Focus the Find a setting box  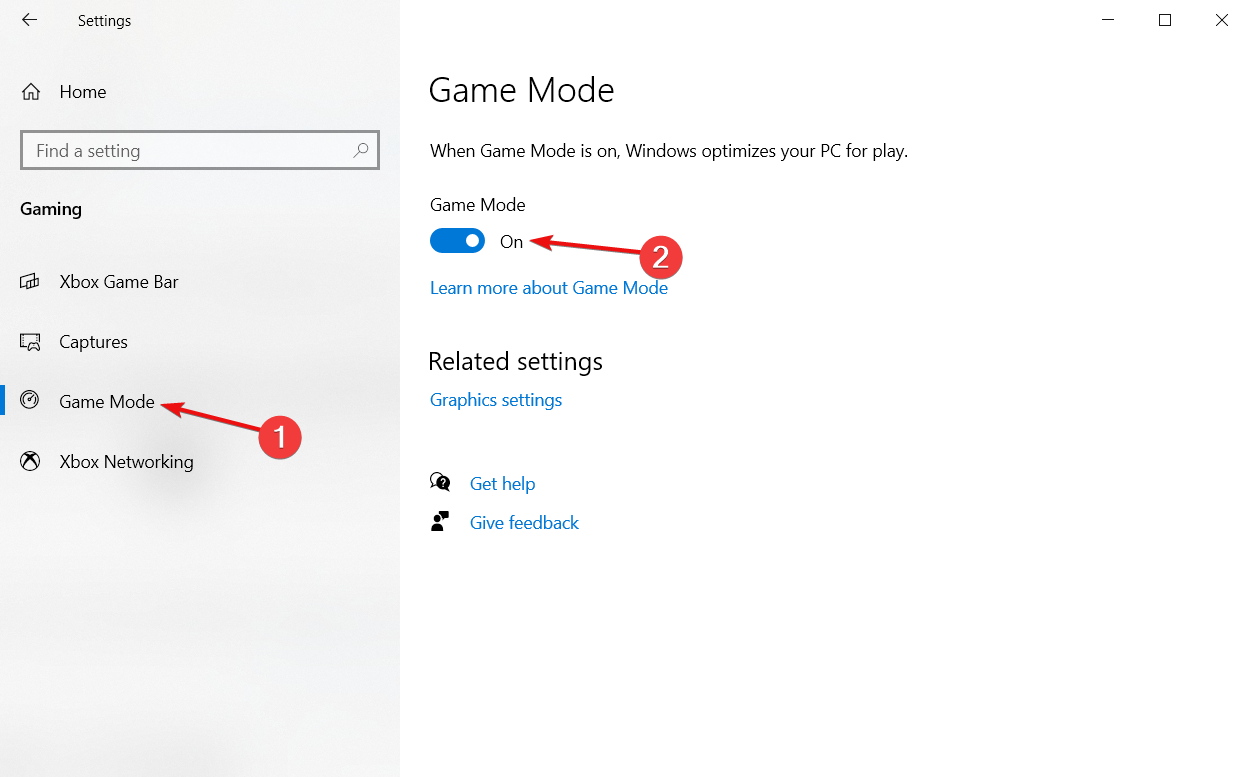pyautogui.click(x=200, y=151)
